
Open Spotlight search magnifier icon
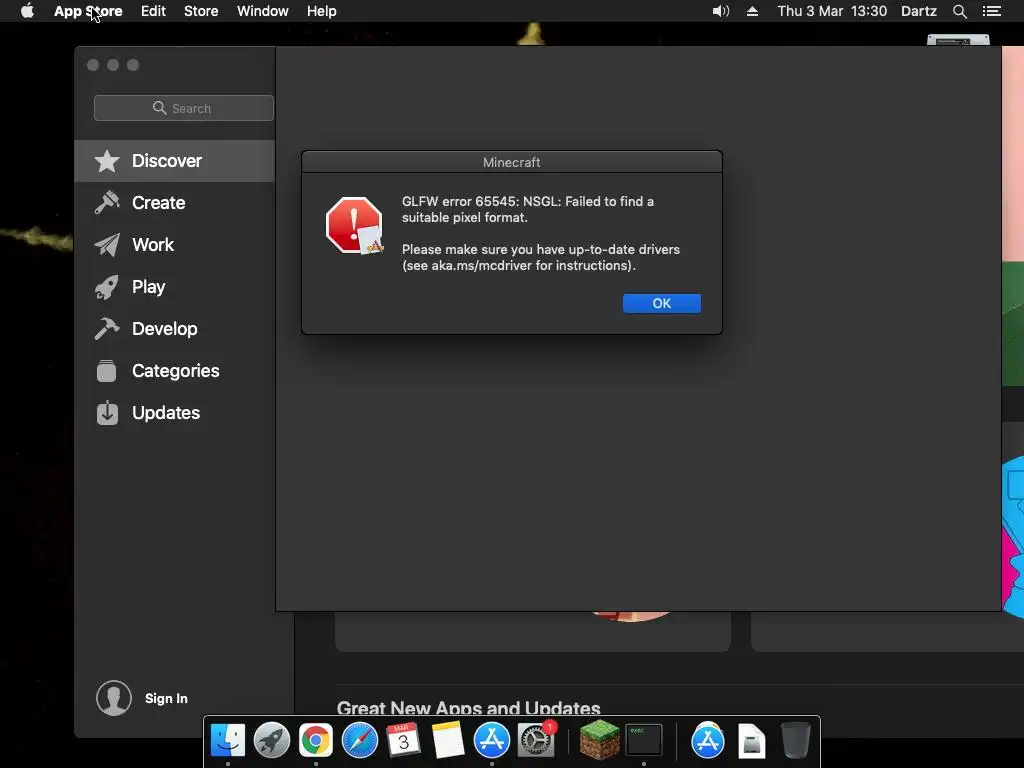(x=959, y=11)
